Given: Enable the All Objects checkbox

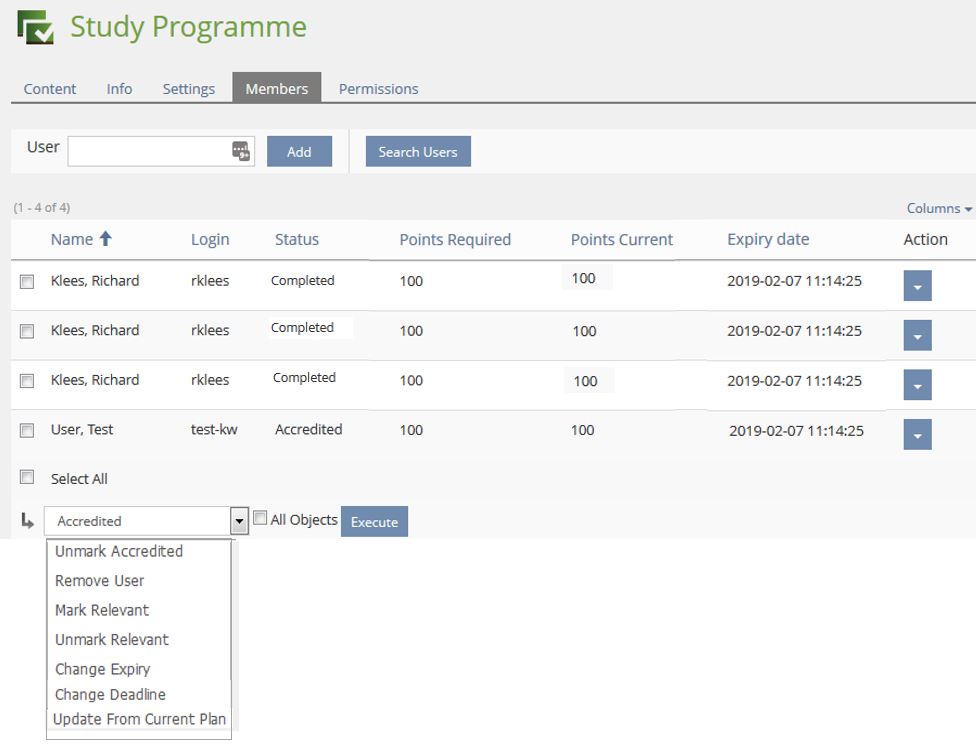Looking at the screenshot, I should 260,519.
